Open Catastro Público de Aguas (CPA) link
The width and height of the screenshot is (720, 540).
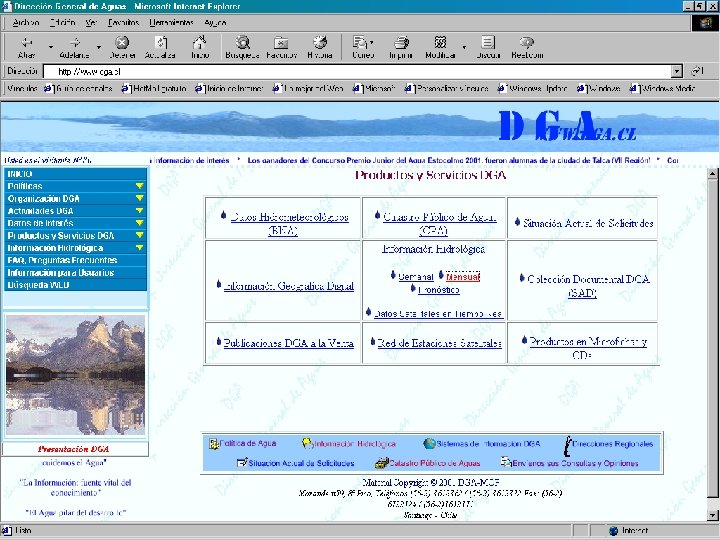point(439,223)
